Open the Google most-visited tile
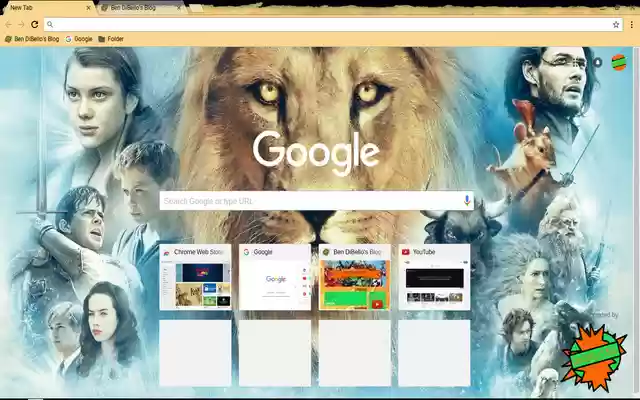Screen dimensions: 640x400 [x=275, y=277]
